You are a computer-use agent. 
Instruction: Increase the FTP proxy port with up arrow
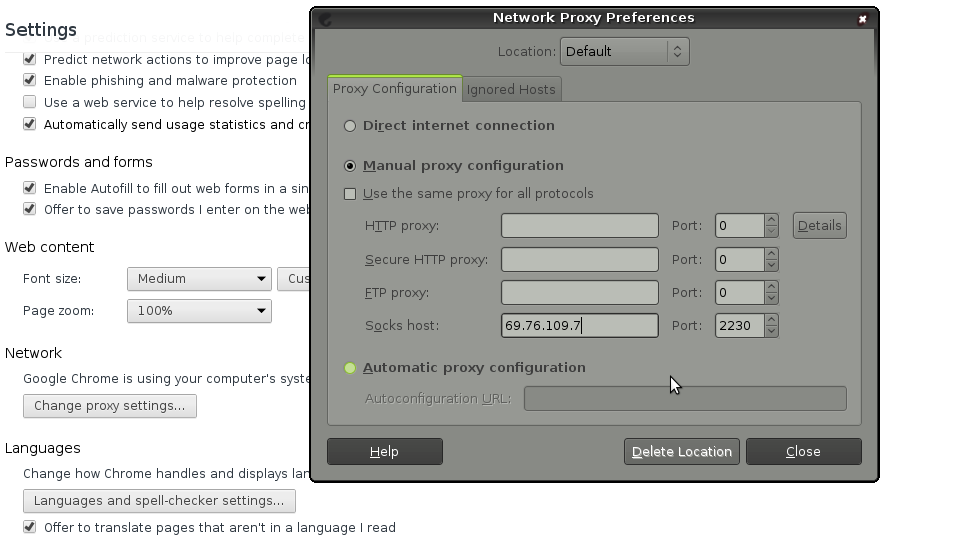[771, 287]
